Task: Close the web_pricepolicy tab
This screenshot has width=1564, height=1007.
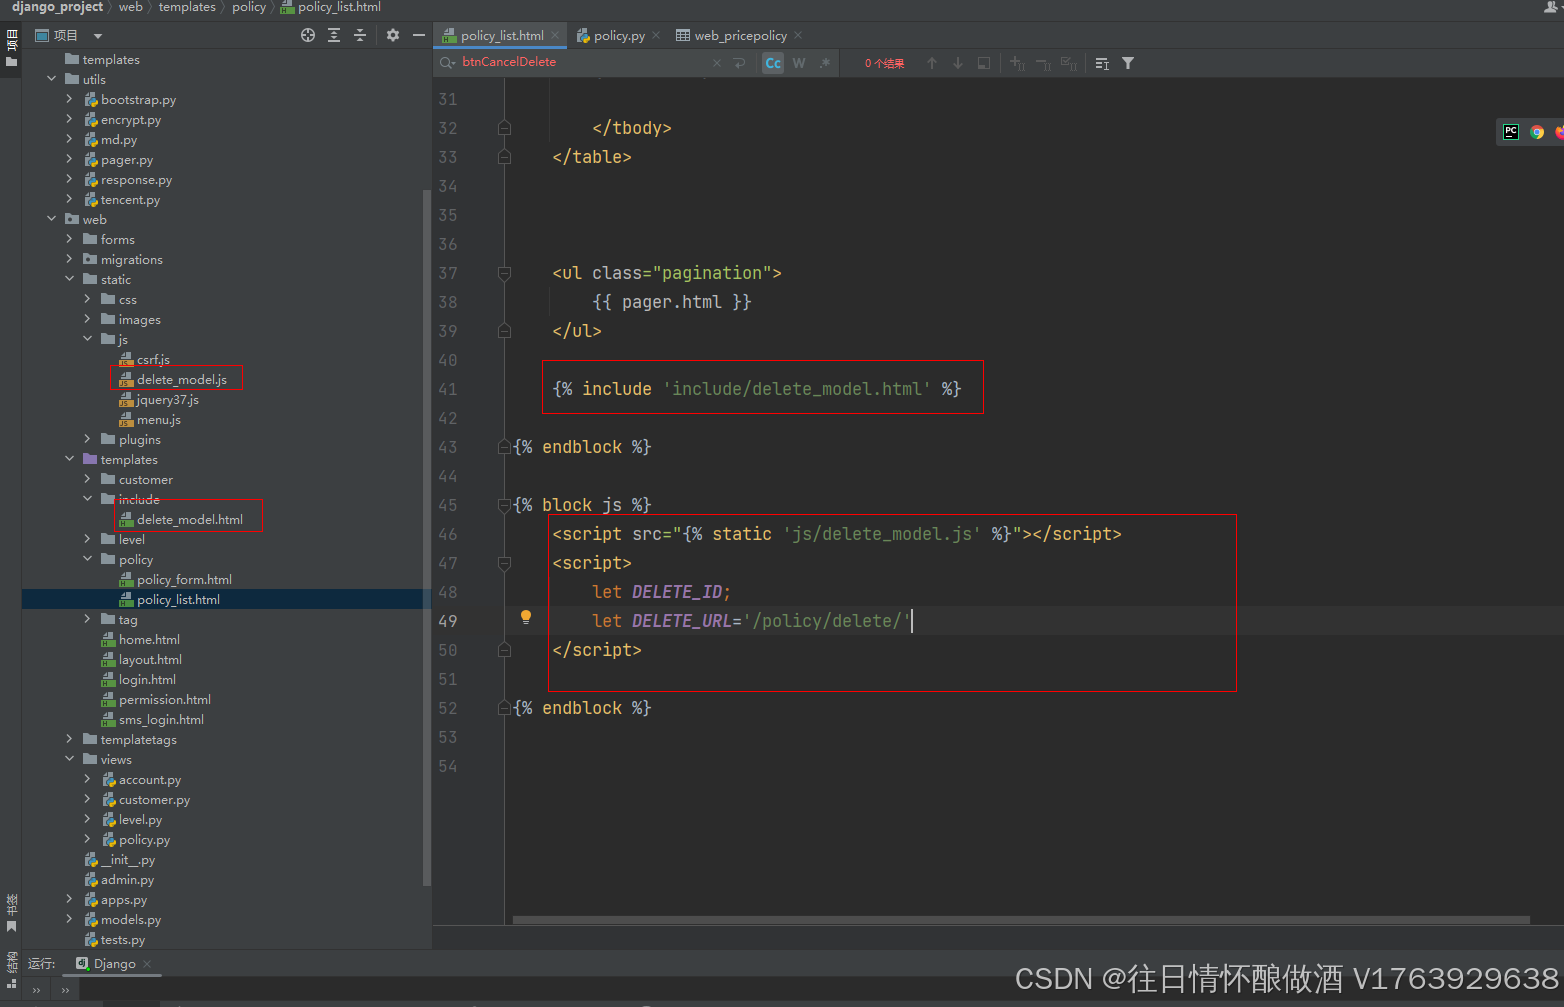Action: coord(798,35)
